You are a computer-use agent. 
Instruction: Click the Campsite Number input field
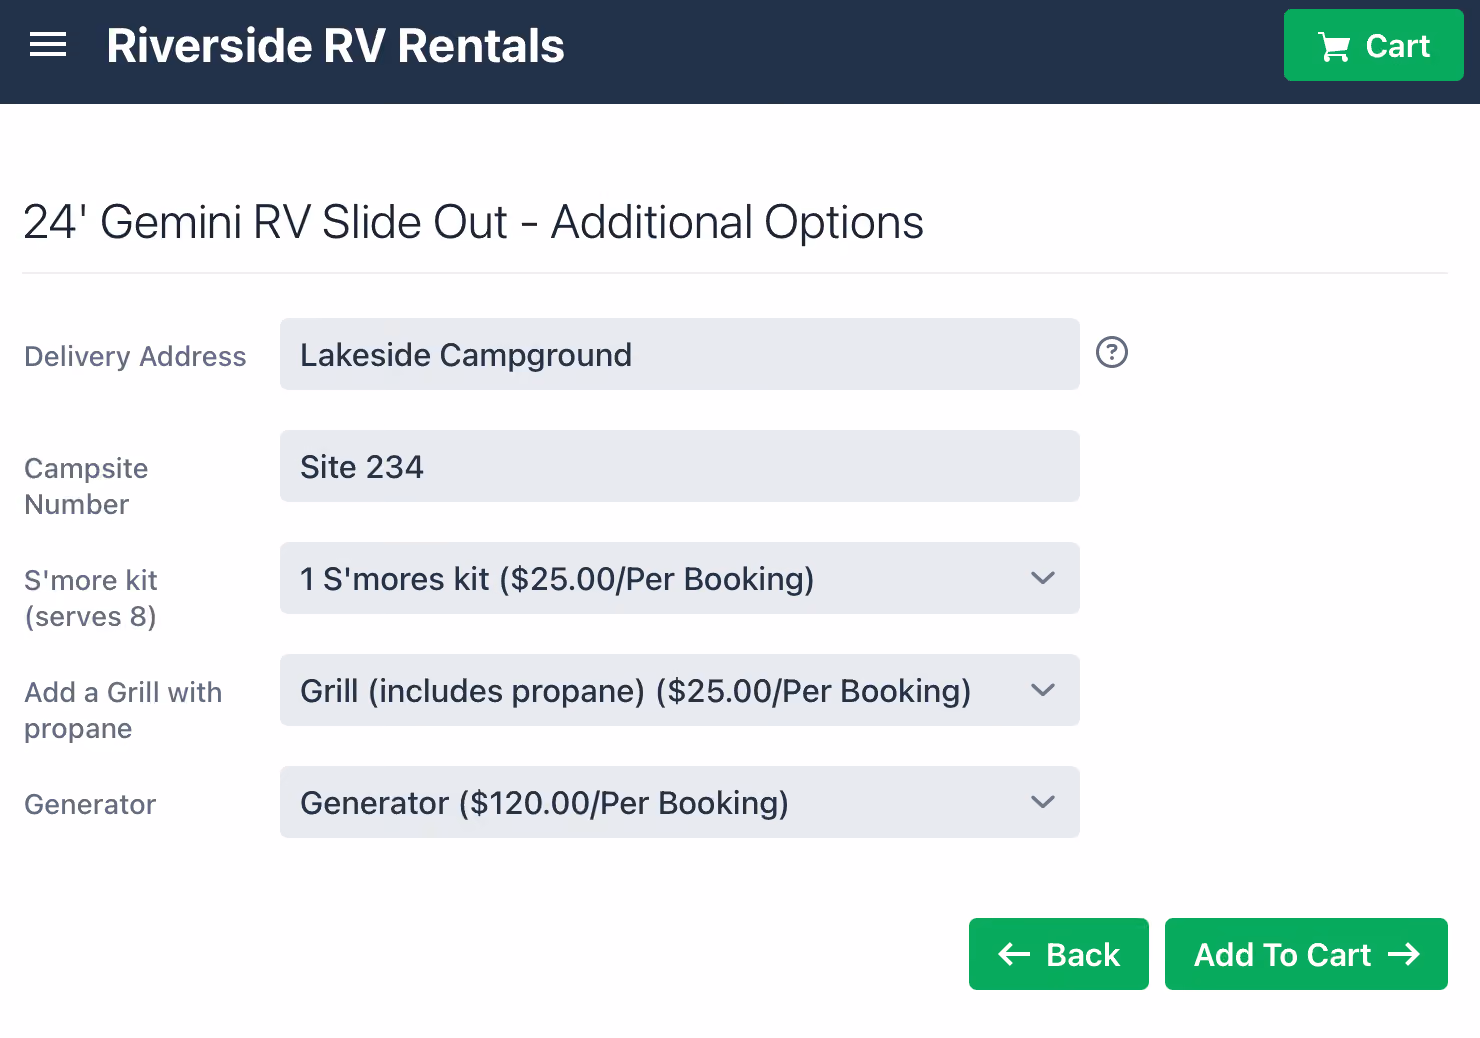click(x=680, y=466)
